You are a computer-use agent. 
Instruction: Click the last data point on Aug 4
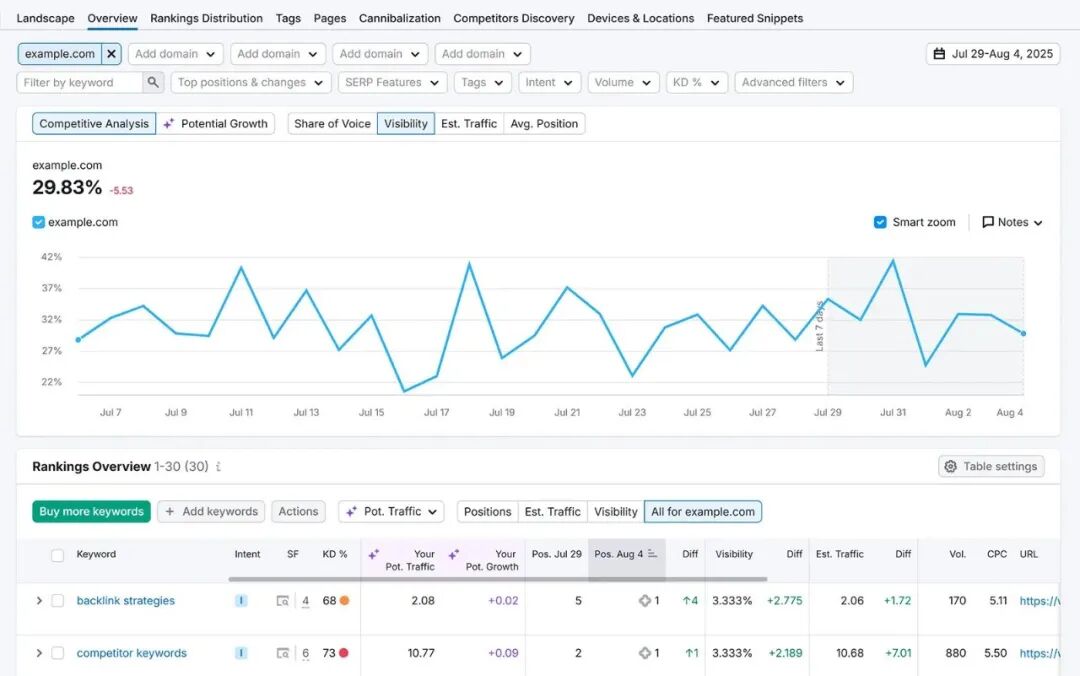point(1024,334)
